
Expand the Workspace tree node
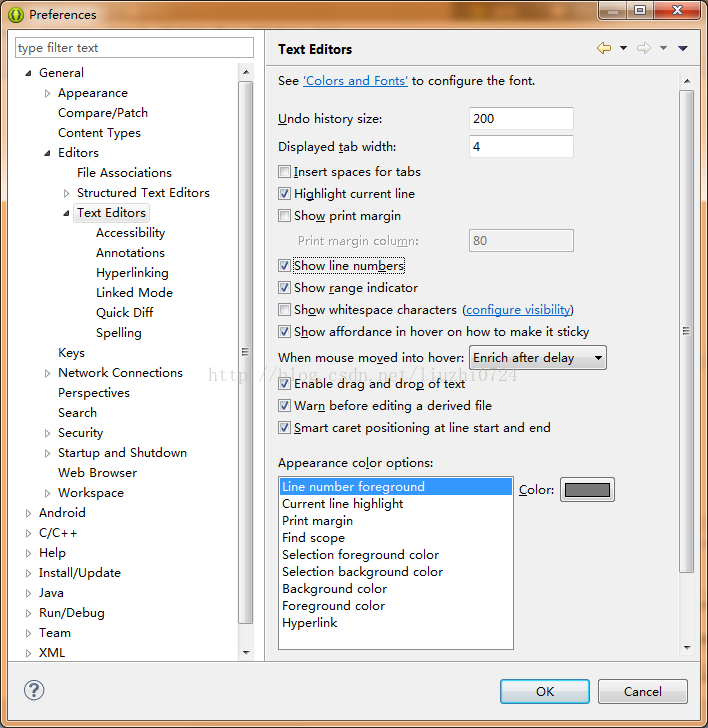[47, 493]
